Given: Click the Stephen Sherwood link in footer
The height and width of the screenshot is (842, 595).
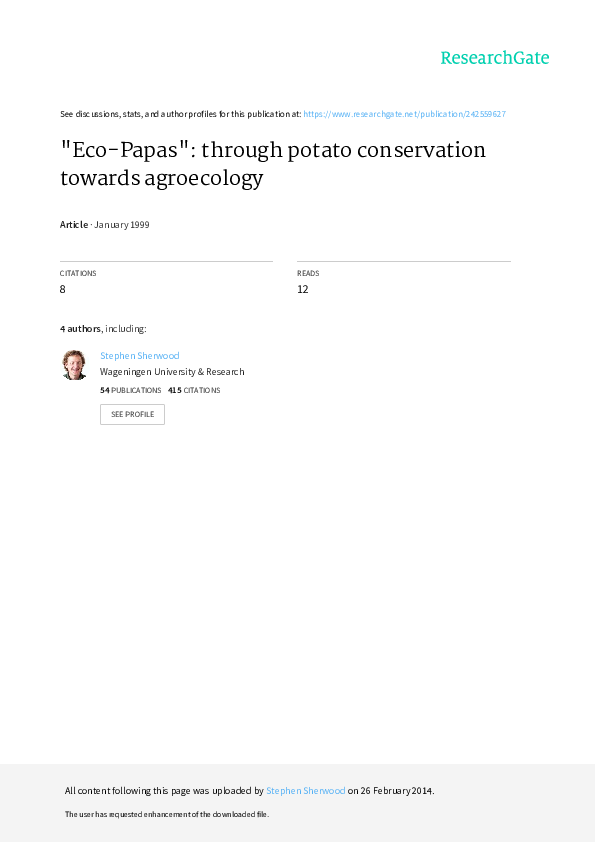Looking at the screenshot, I should (x=306, y=790).
